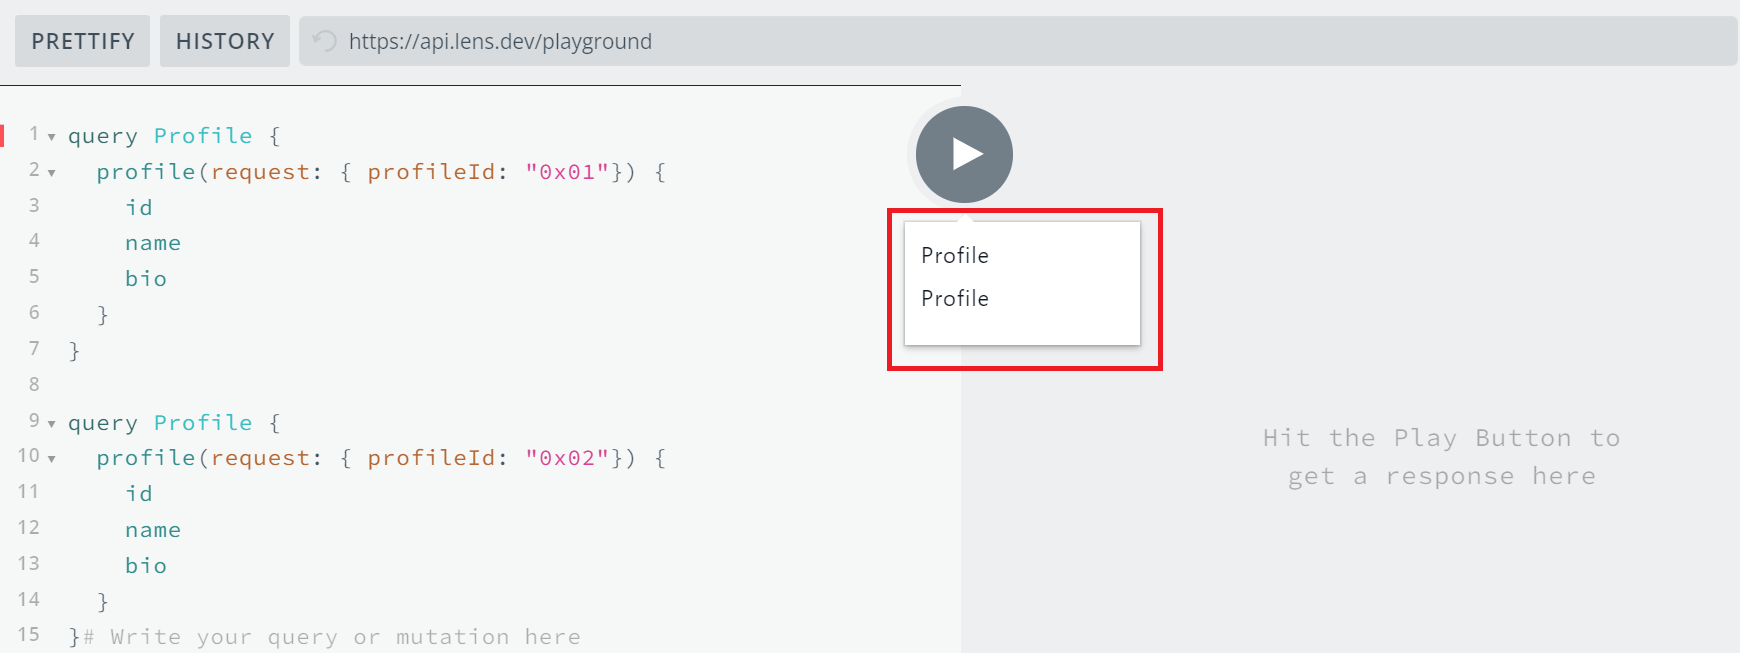Image resolution: width=1740 pixels, height=653 pixels.
Task: Click the "profileId" key on line 10
Action: click(431, 458)
